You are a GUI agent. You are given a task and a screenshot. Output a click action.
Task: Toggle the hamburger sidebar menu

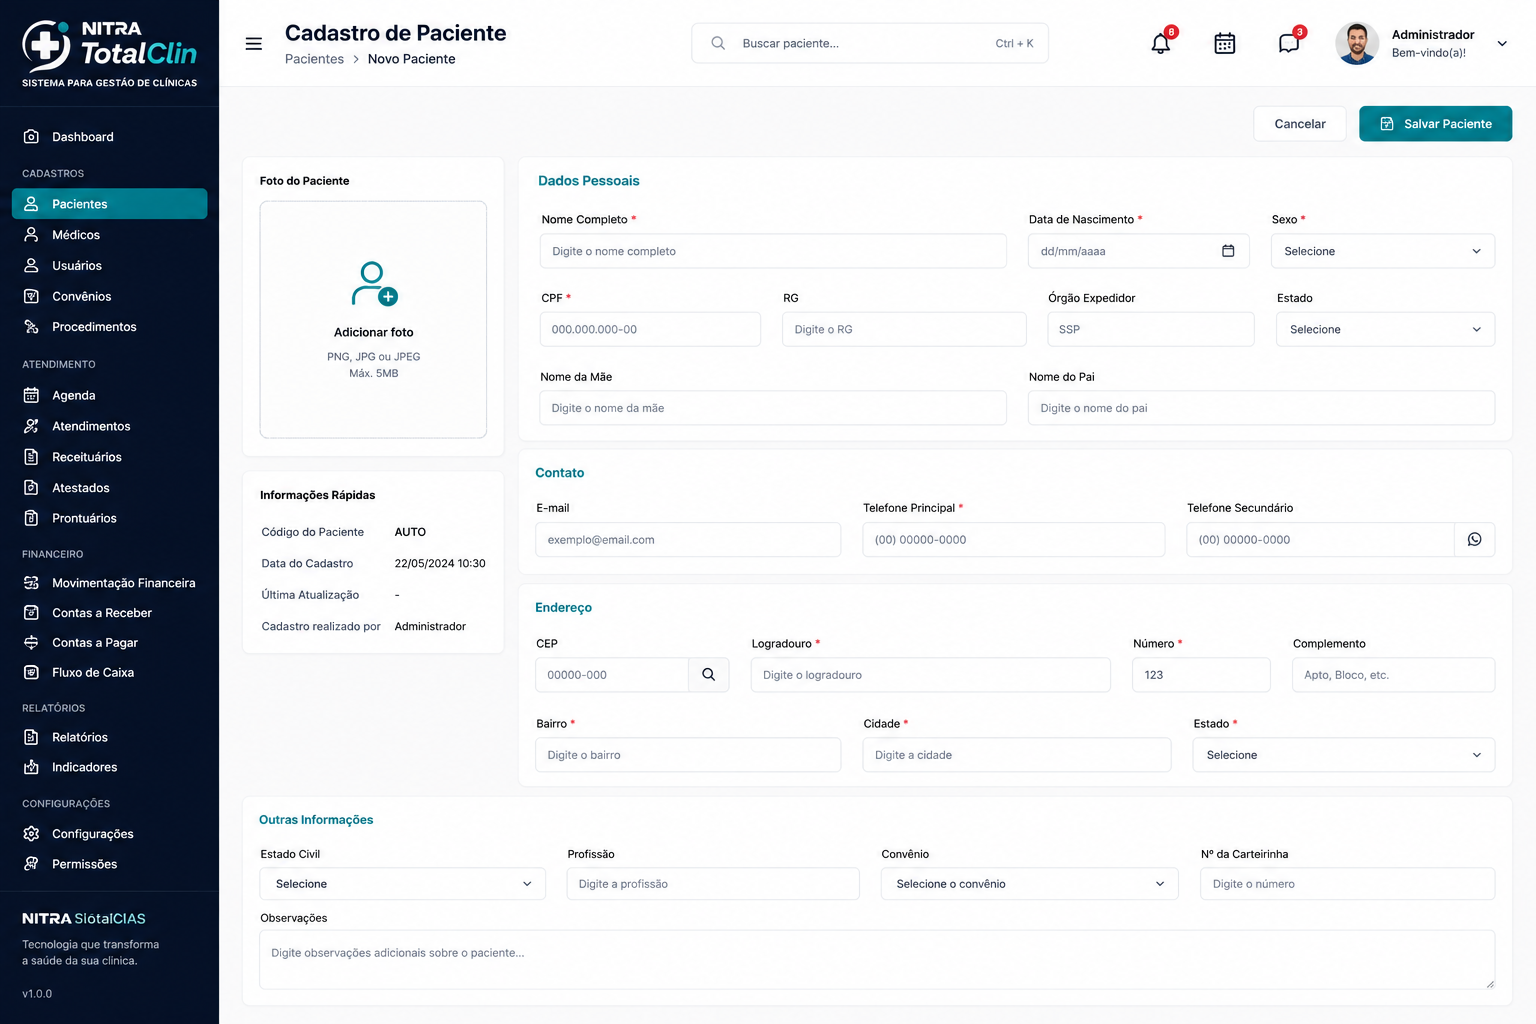(x=254, y=44)
